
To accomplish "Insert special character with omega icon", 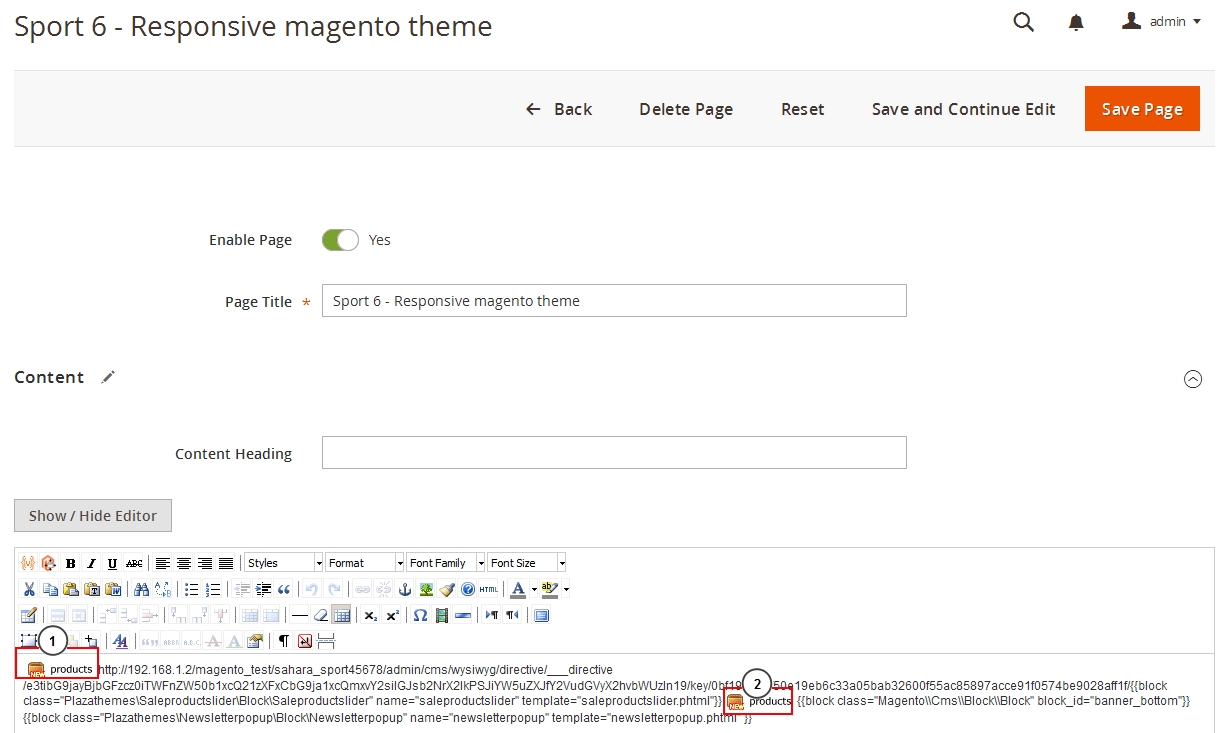I will tap(420, 615).
